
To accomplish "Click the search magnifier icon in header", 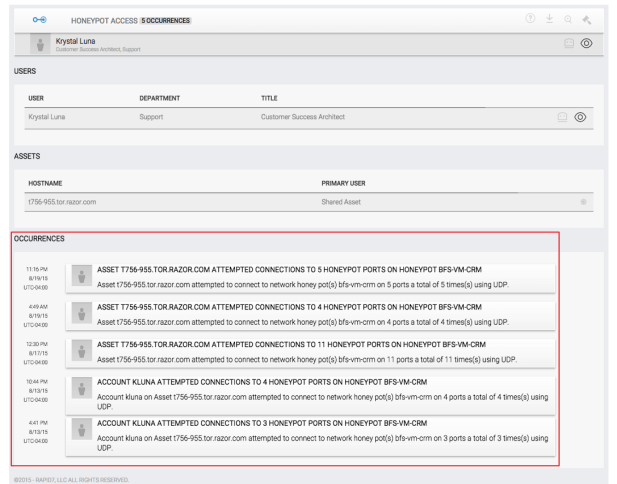I will (568, 19).
